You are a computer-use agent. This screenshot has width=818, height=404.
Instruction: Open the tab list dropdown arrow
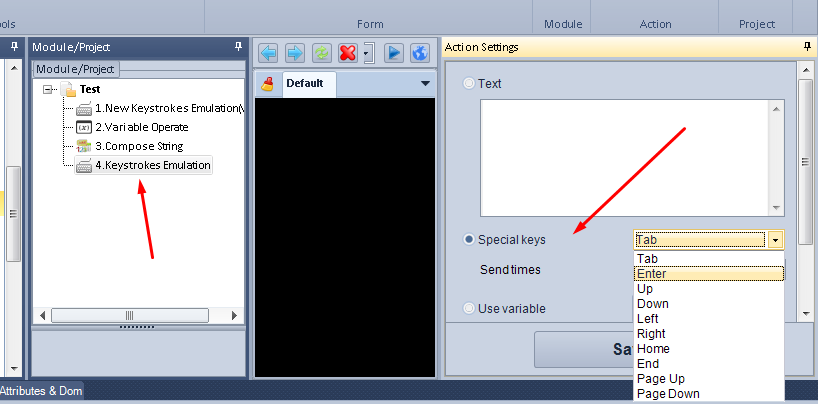click(x=425, y=84)
